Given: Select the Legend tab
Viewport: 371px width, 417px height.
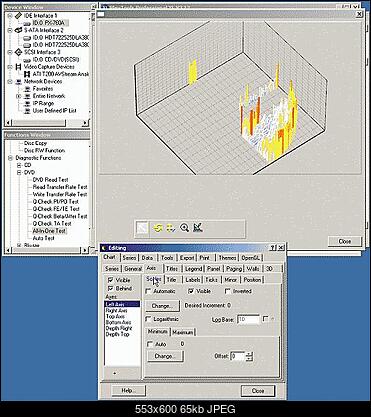Looking at the screenshot, I should pos(193,269).
